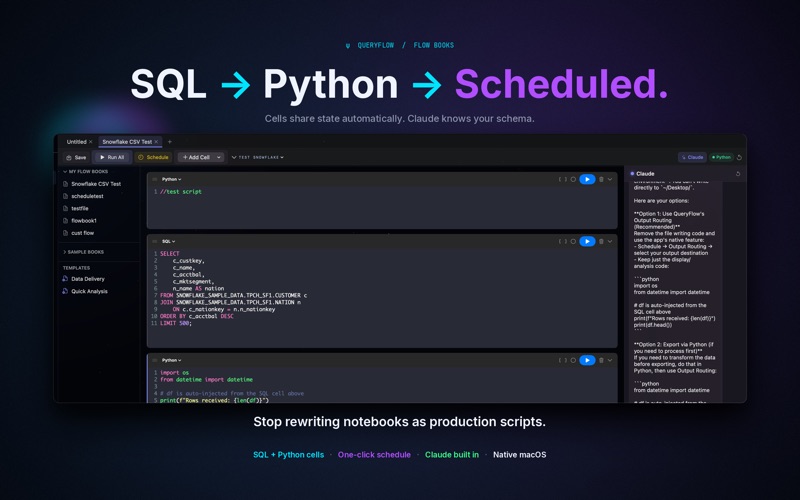The width and height of the screenshot is (800, 500).
Task: Click refresh icon in Claude panel header
Action: pos(738,174)
